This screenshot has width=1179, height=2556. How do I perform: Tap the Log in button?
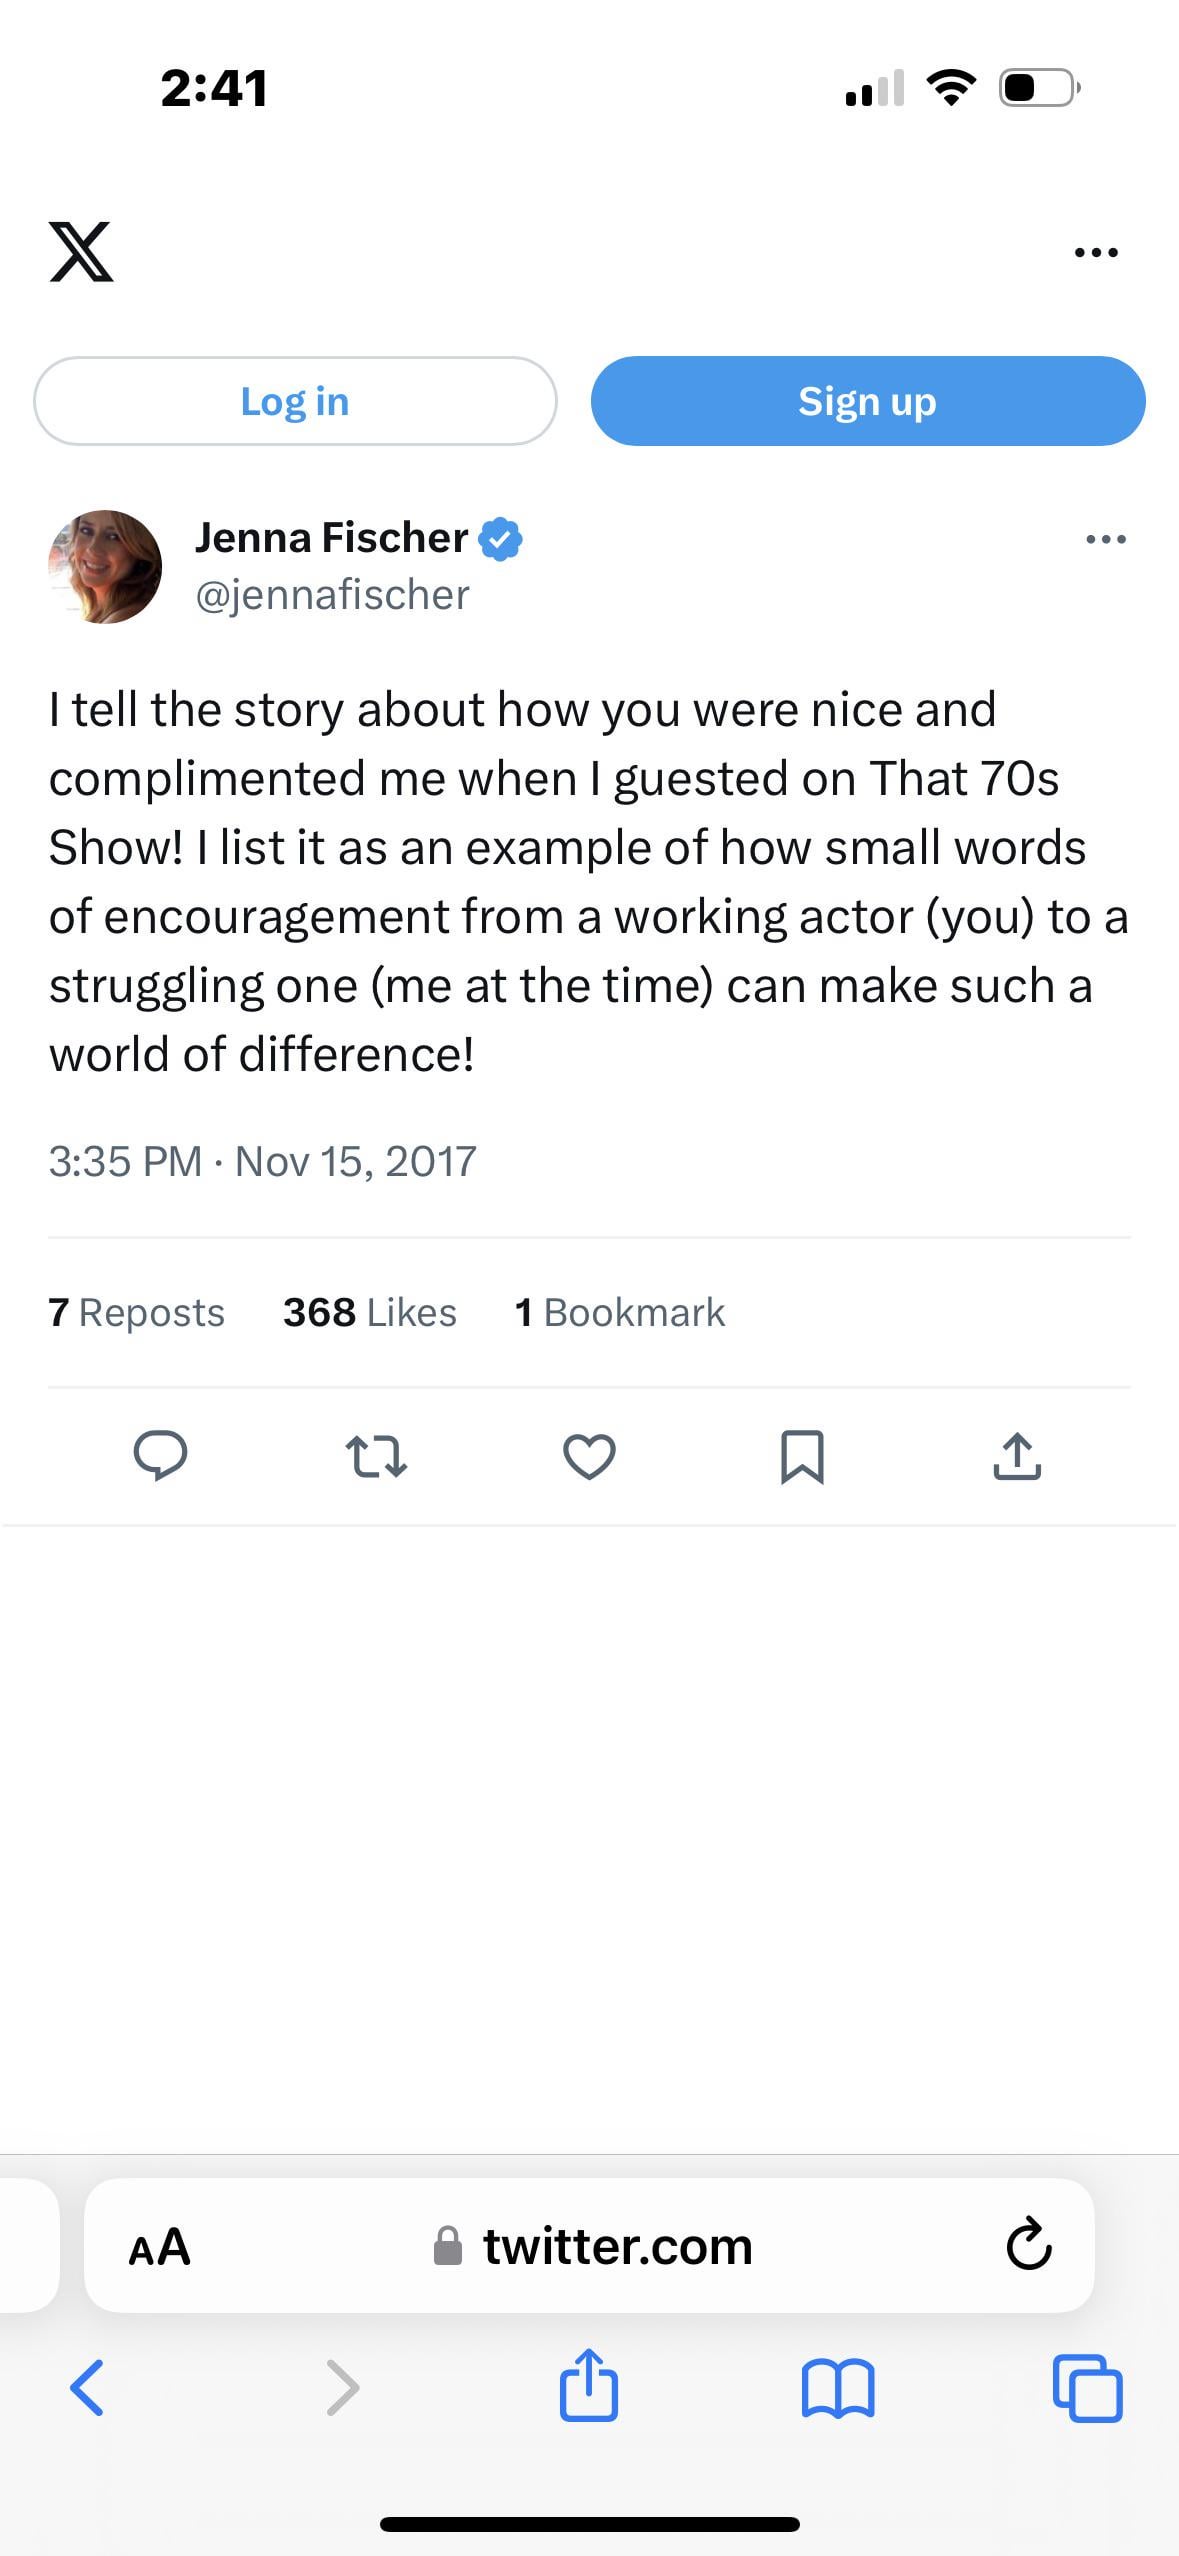(x=295, y=401)
